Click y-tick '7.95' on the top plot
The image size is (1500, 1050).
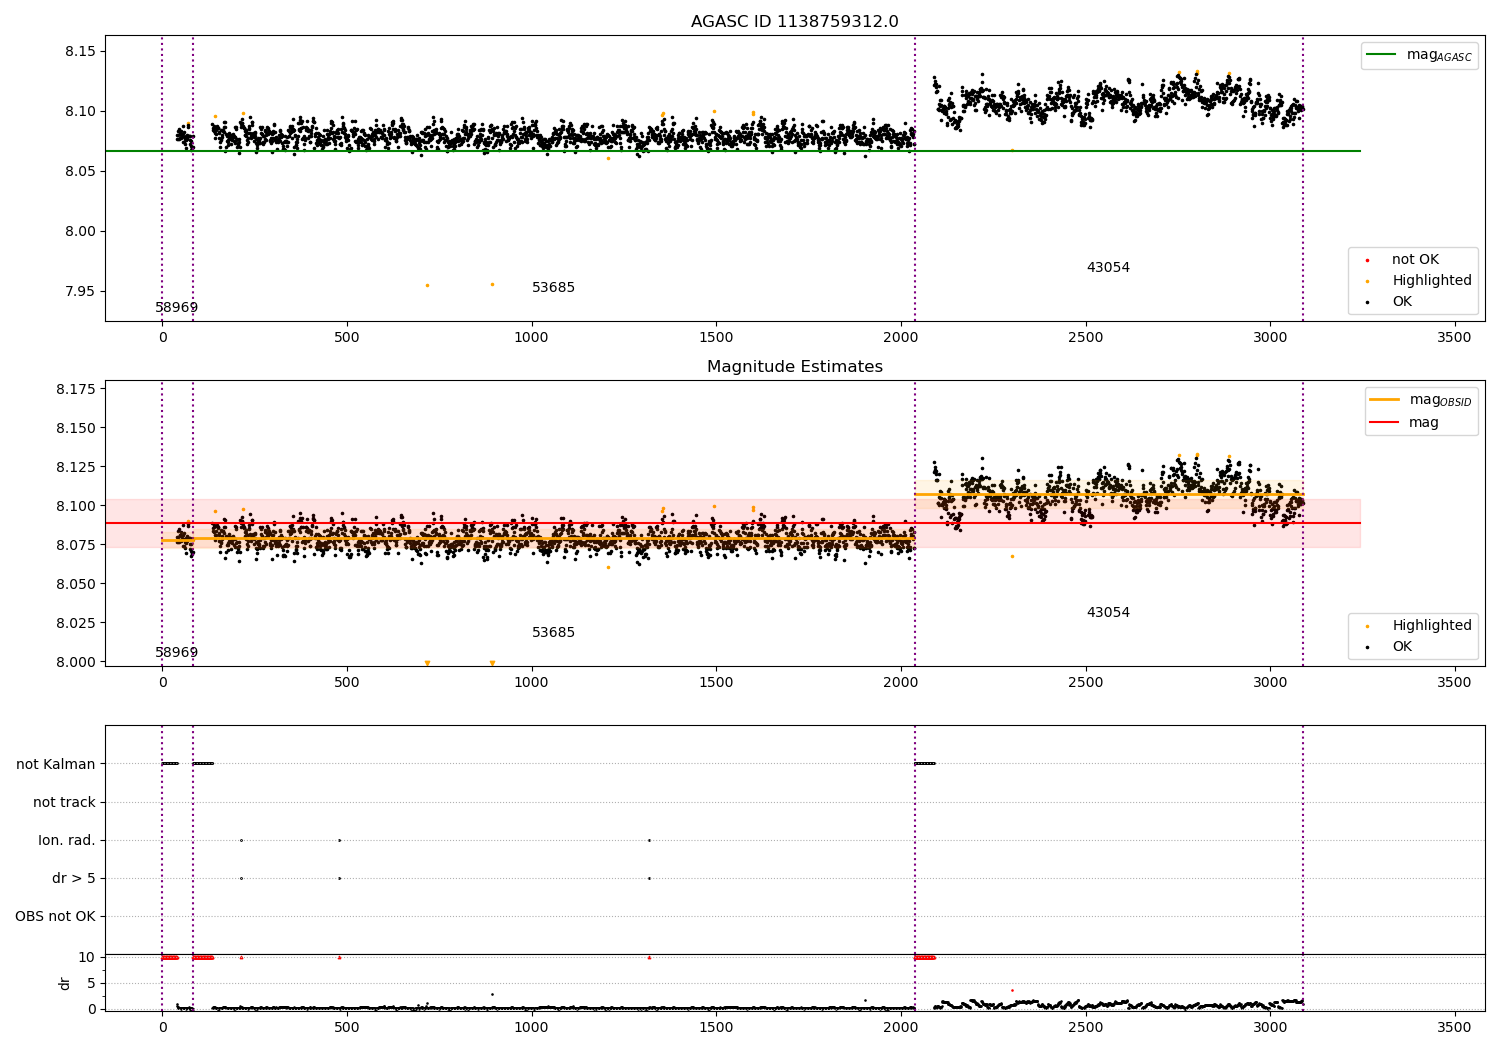(80, 292)
